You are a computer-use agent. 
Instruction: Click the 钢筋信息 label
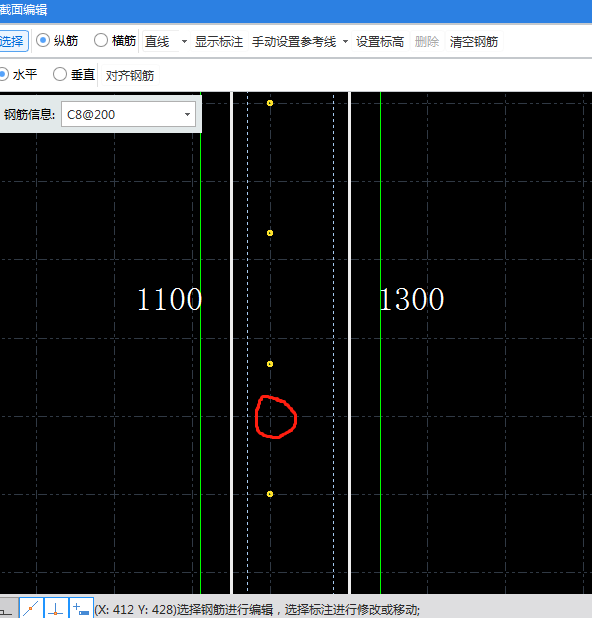click(x=29, y=115)
